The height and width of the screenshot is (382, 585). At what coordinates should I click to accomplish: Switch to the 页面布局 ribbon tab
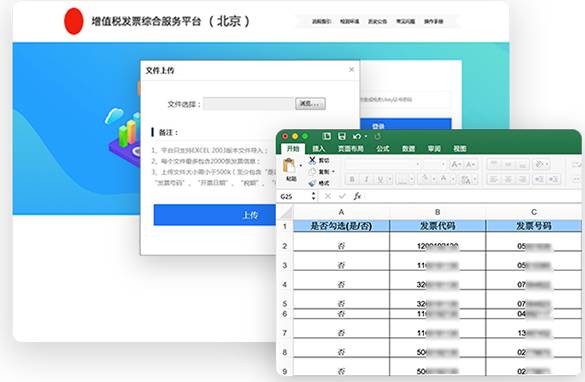click(351, 149)
